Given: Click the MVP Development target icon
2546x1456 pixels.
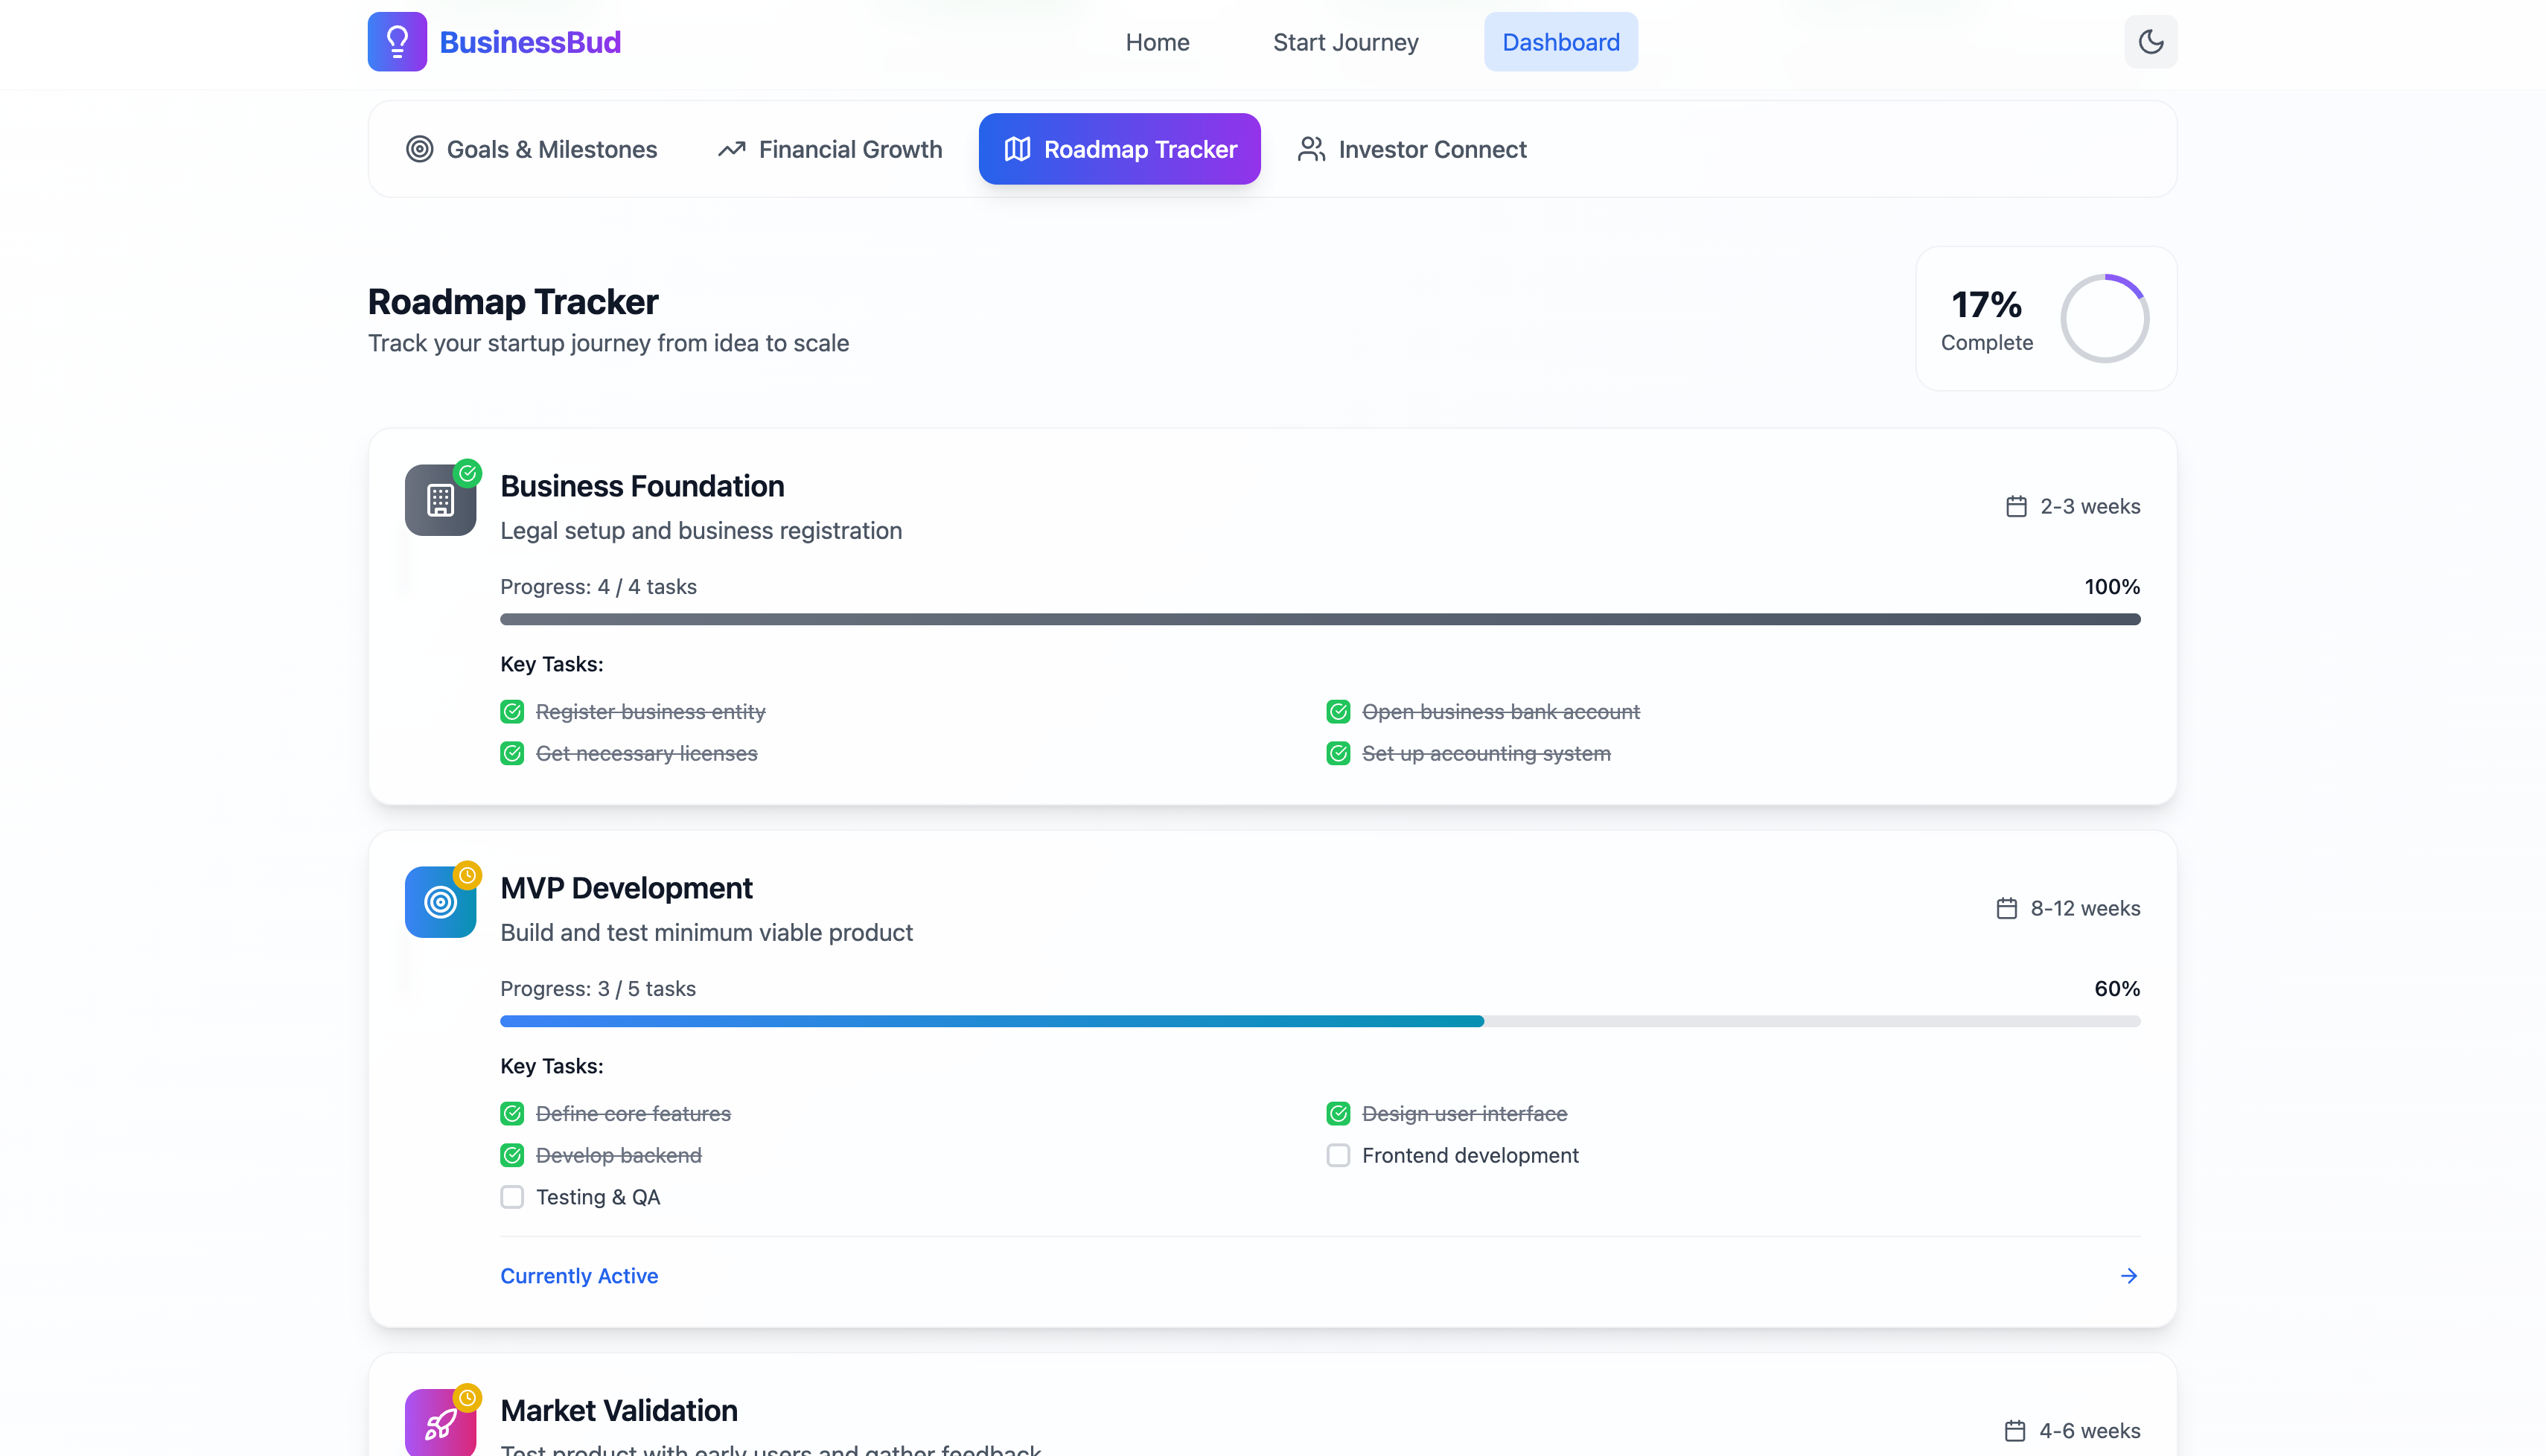Looking at the screenshot, I should coord(440,902).
